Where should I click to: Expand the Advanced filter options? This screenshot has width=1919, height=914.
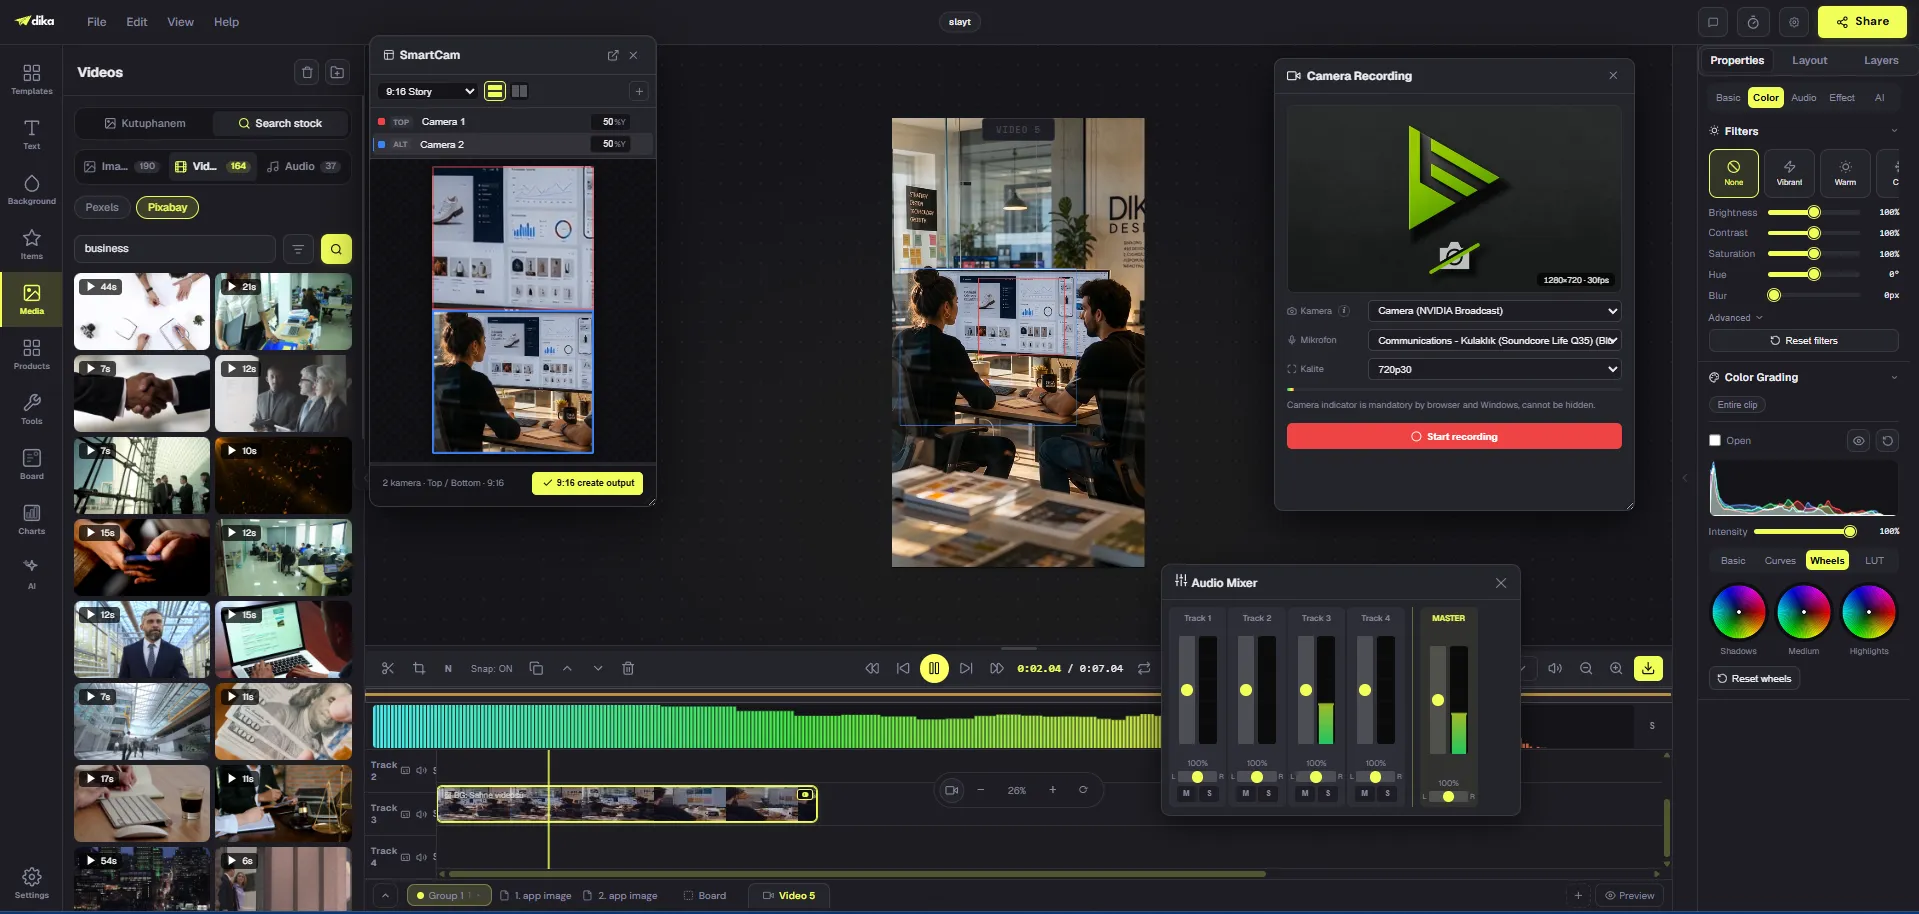click(1735, 318)
